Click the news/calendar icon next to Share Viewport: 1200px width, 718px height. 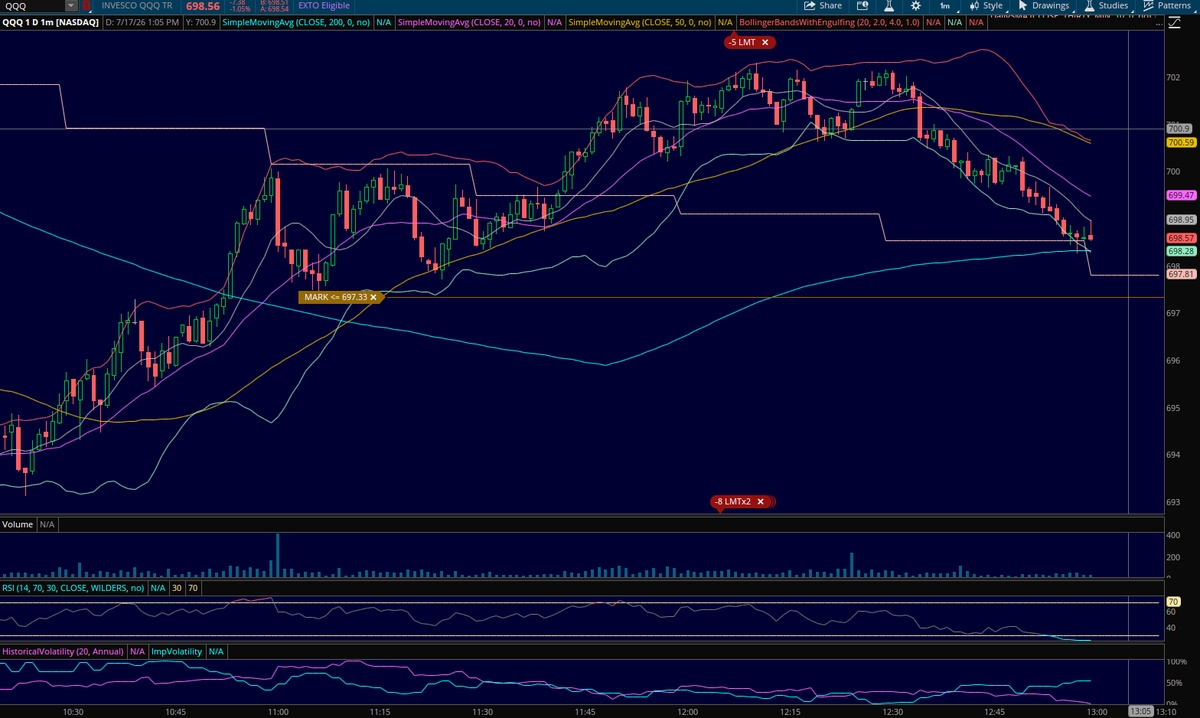[x=862, y=6]
